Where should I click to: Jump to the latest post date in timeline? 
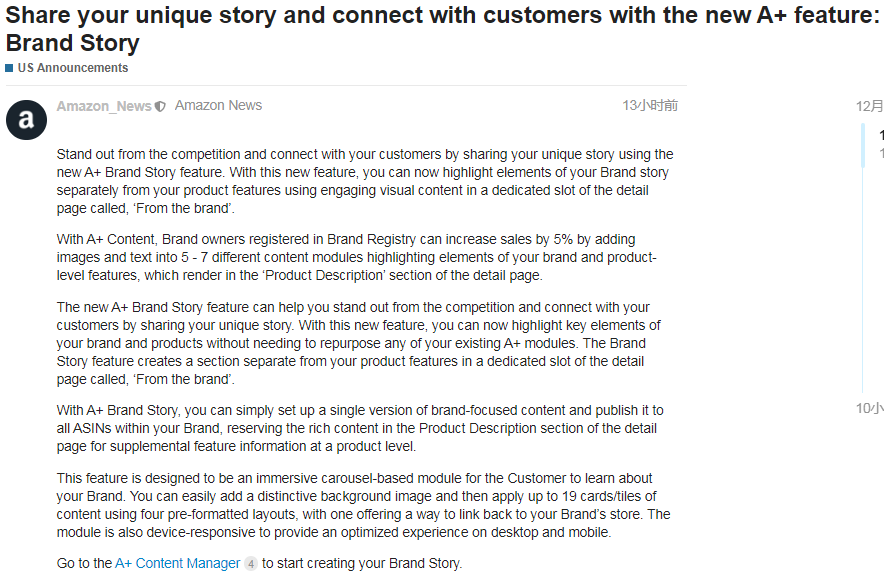(x=869, y=408)
